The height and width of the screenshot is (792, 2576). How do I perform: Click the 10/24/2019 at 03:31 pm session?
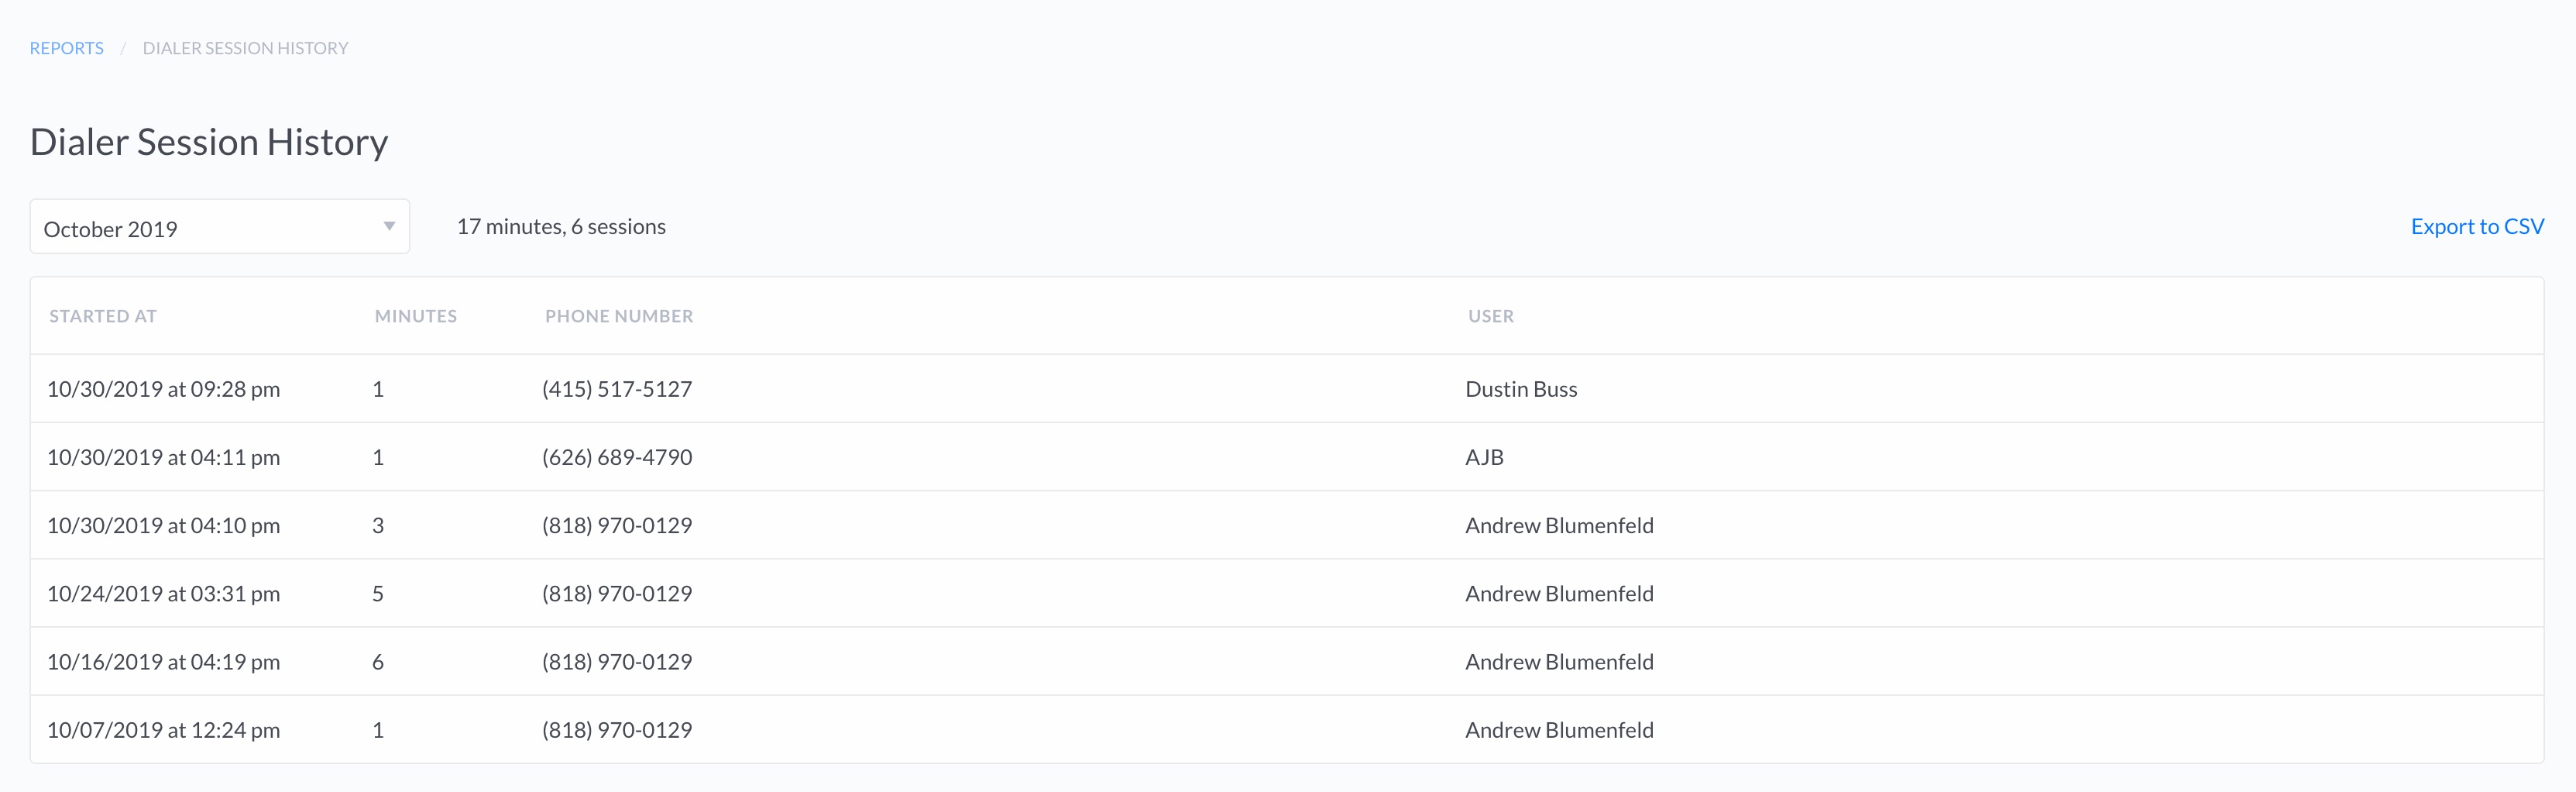click(1287, 593)
